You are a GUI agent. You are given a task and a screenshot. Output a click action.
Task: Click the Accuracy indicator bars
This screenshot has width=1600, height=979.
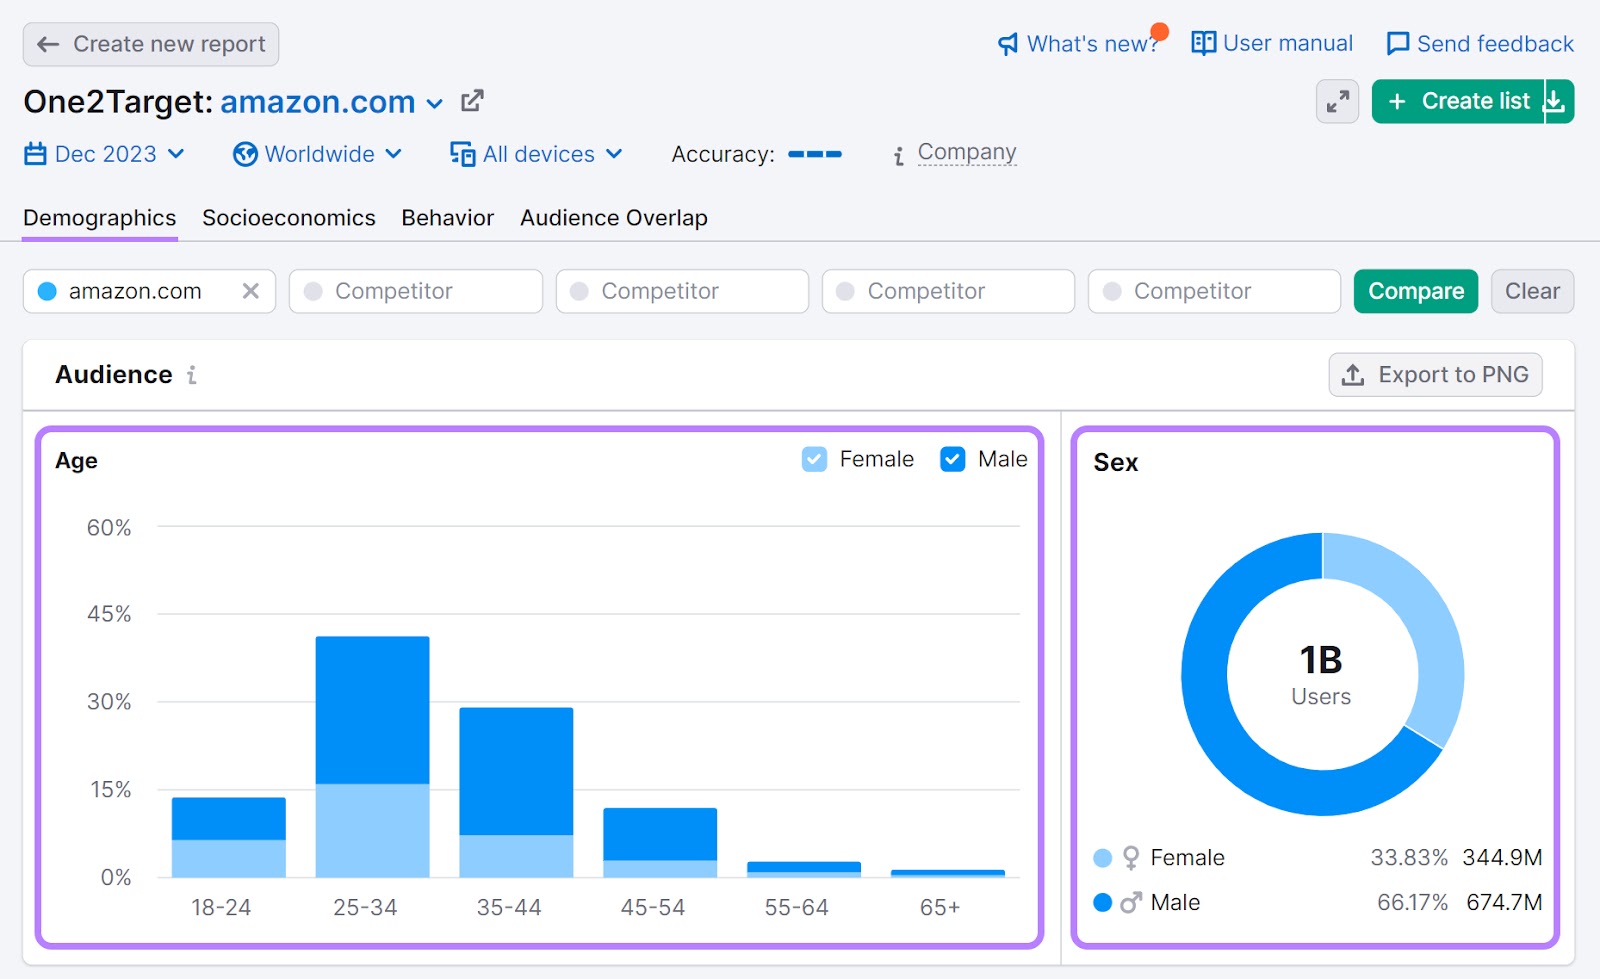(x=815, y=154)
